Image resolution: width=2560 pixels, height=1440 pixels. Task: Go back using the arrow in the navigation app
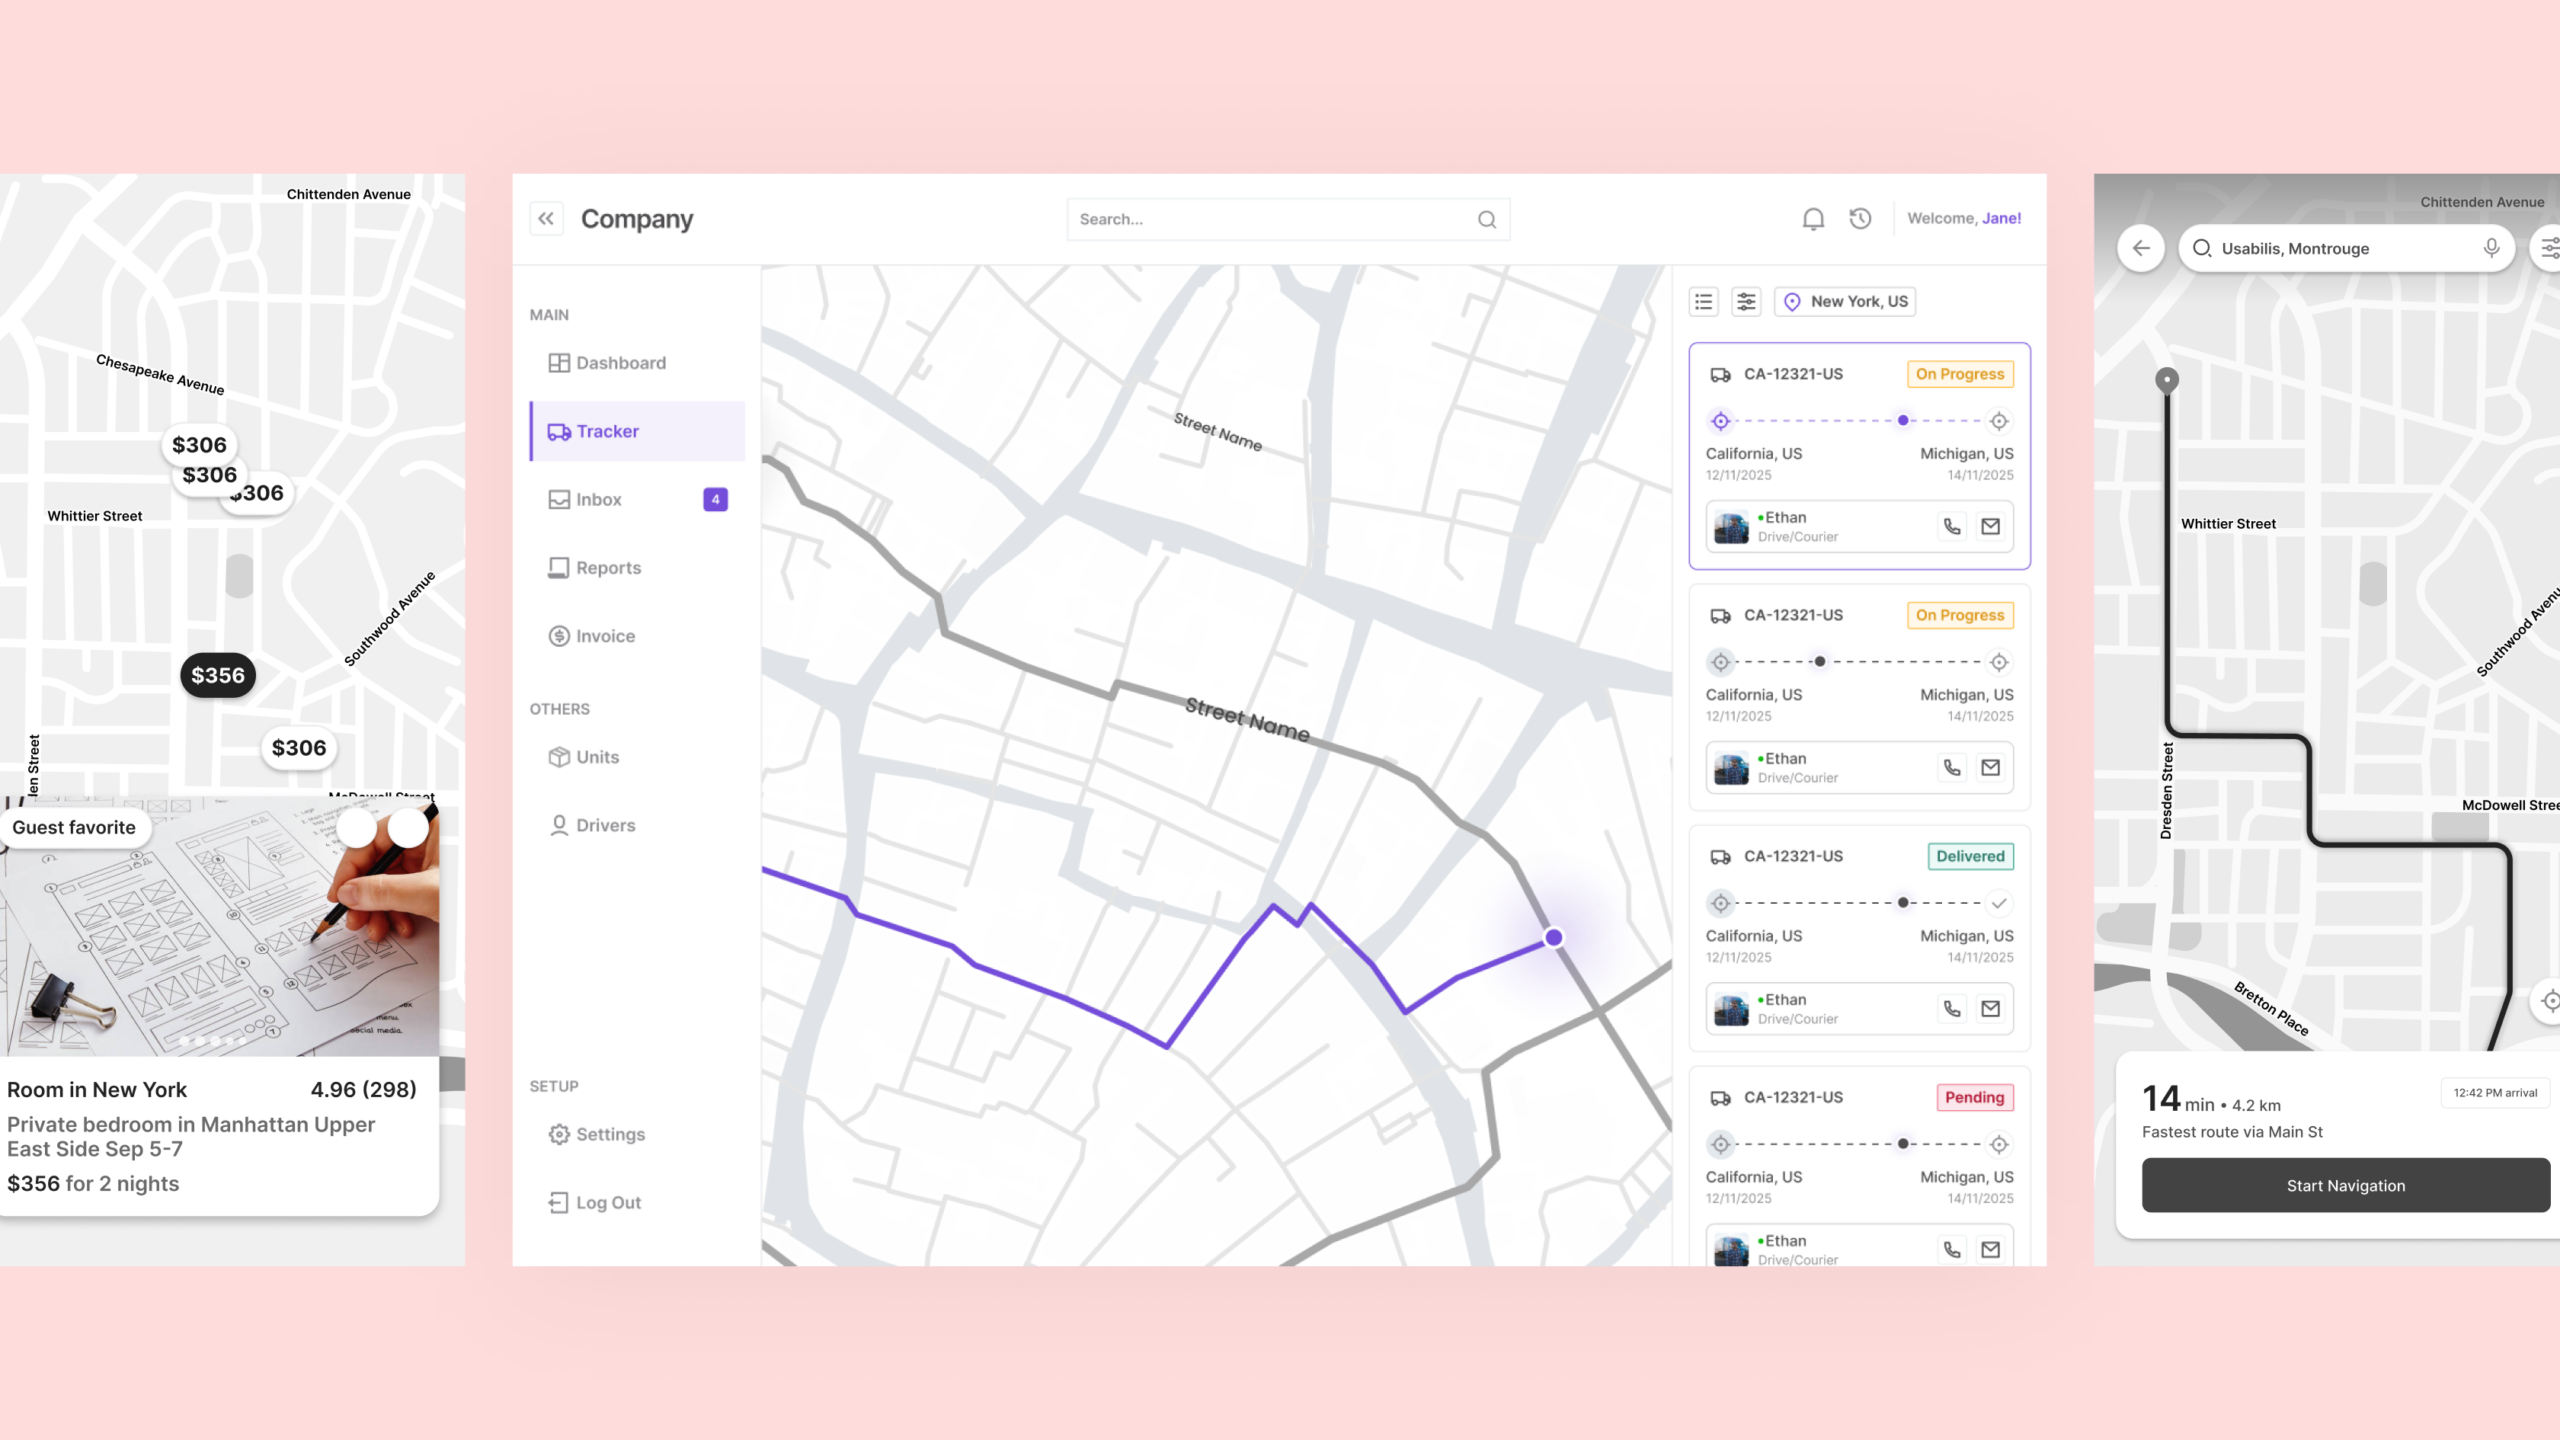click(2141, 248)
